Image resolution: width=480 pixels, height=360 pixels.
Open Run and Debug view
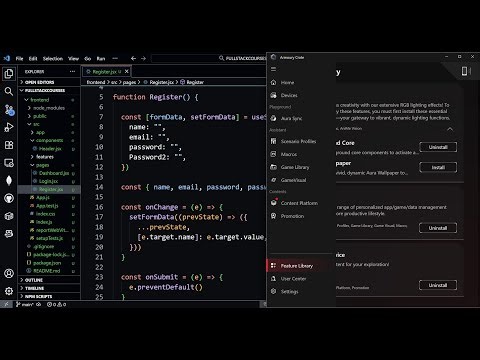[9, 127]
